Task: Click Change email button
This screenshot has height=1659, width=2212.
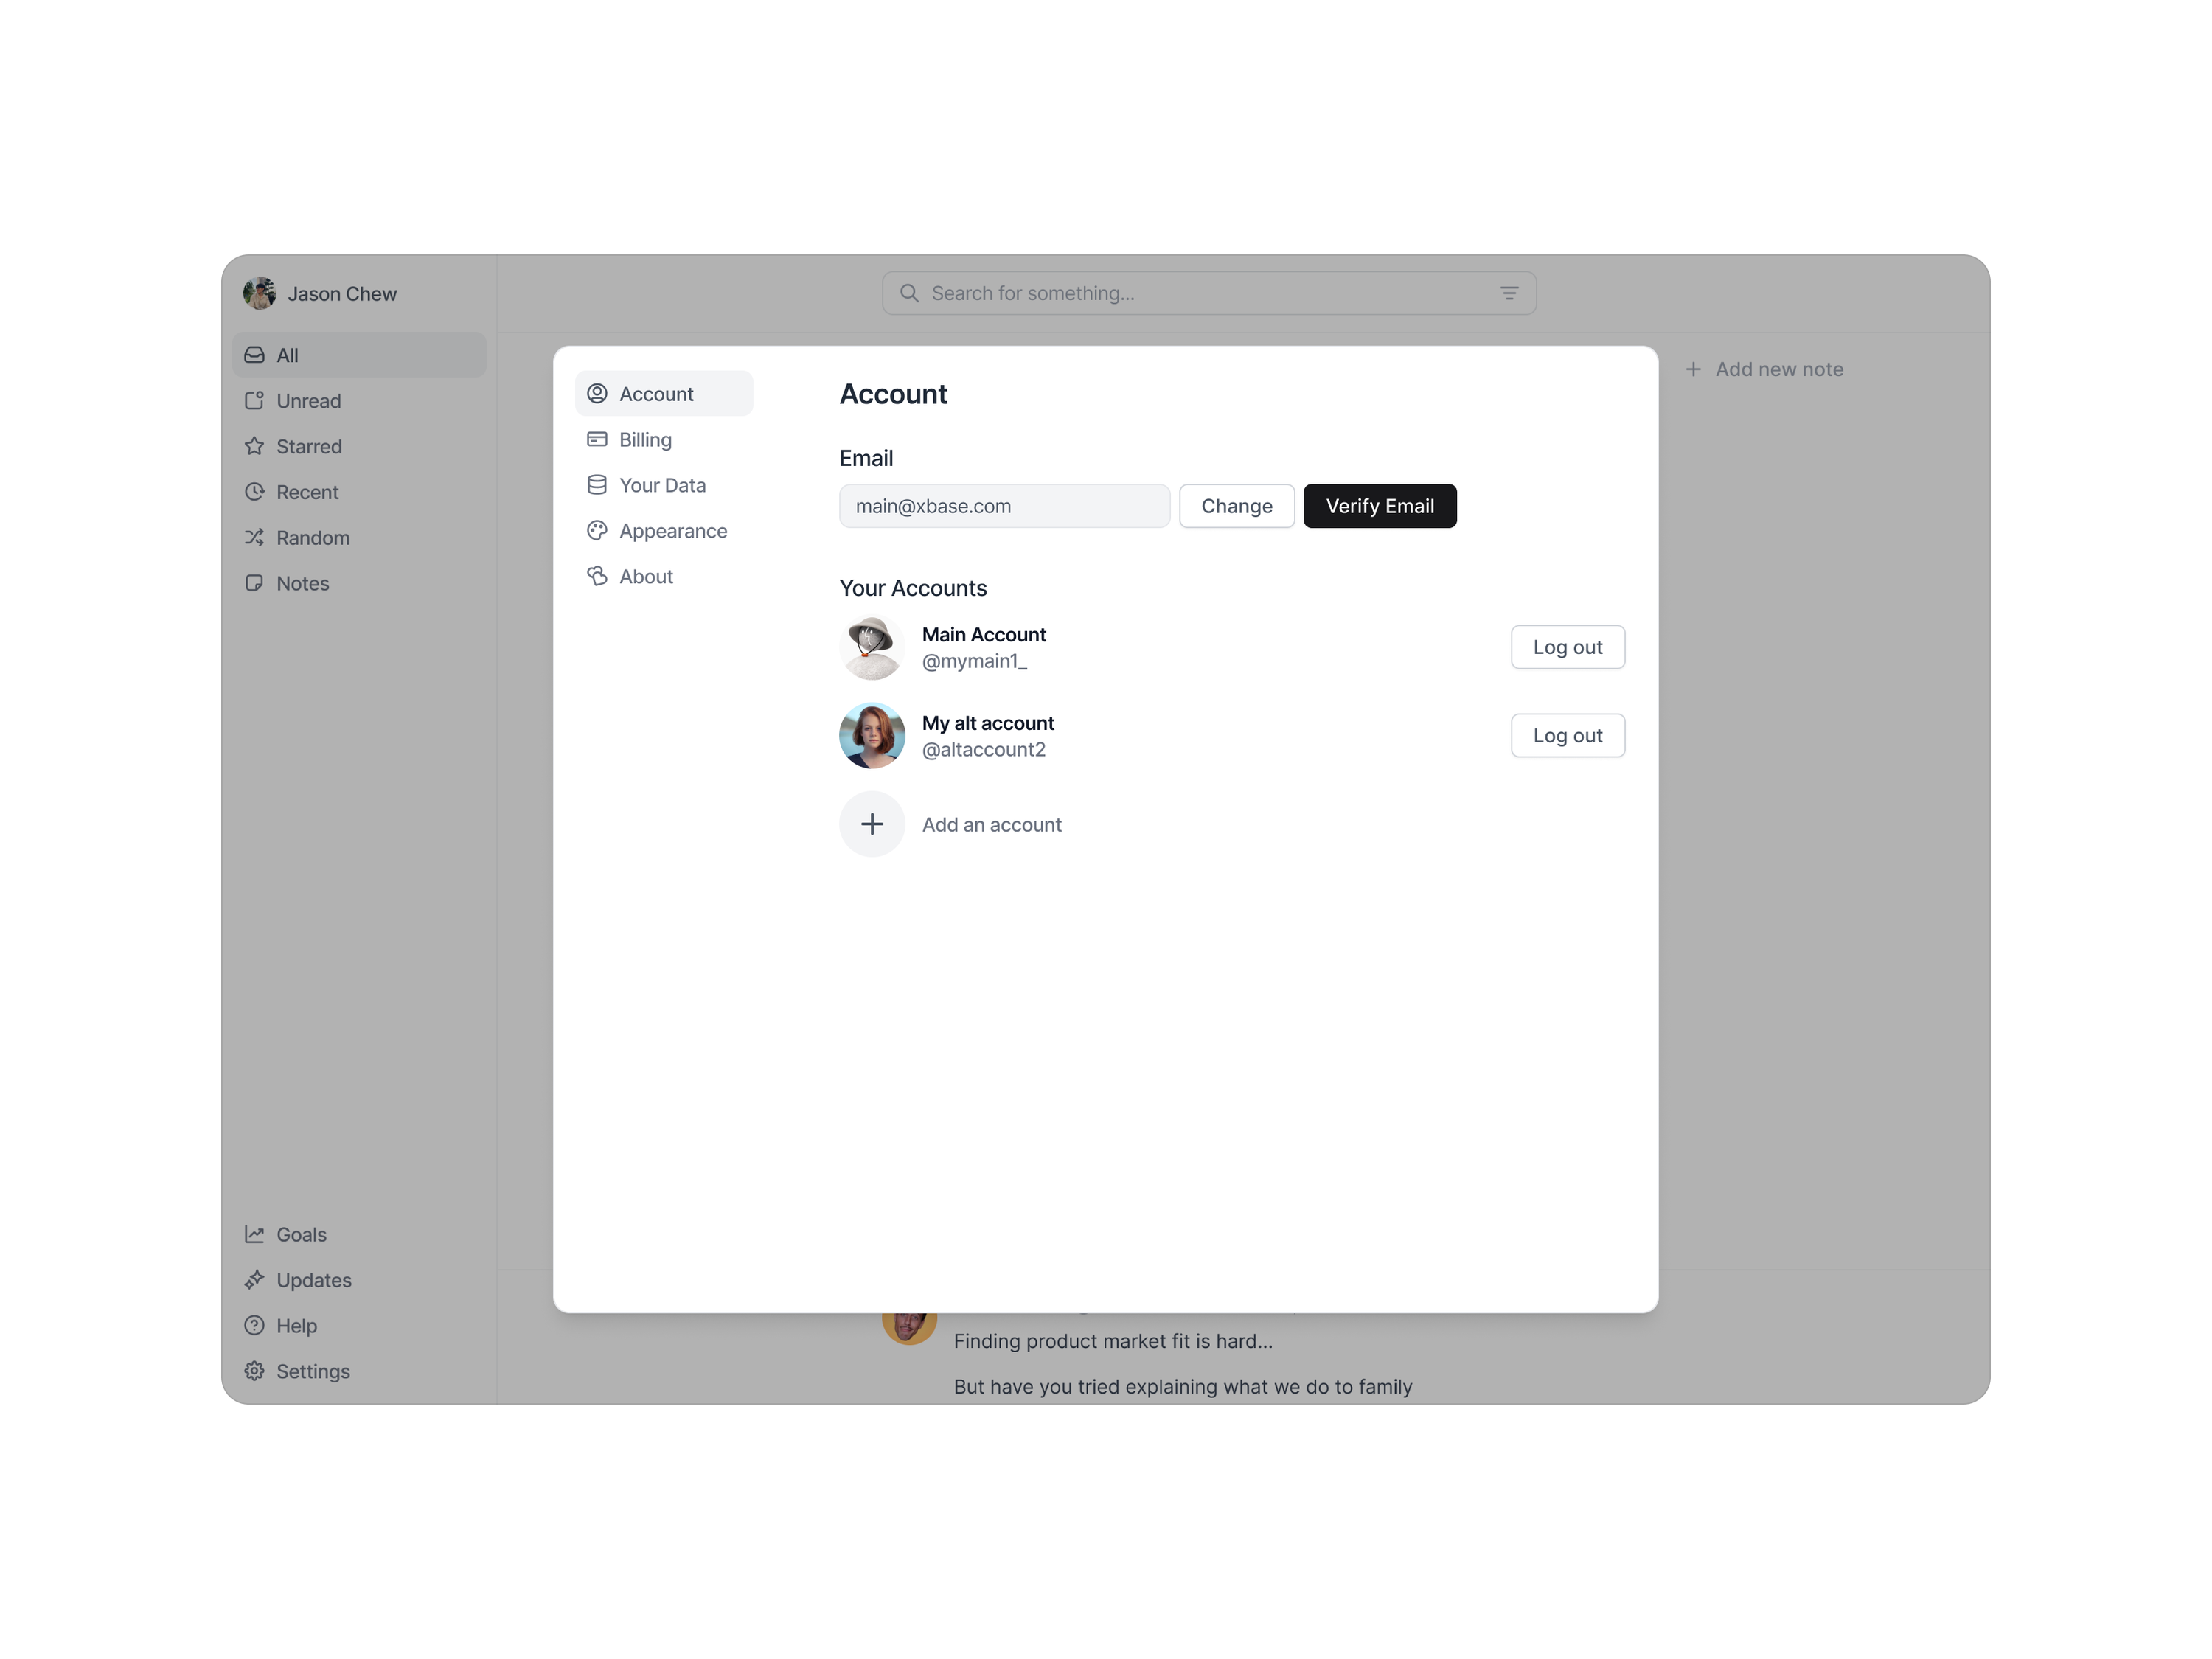Action: [x=1235, y=505]
